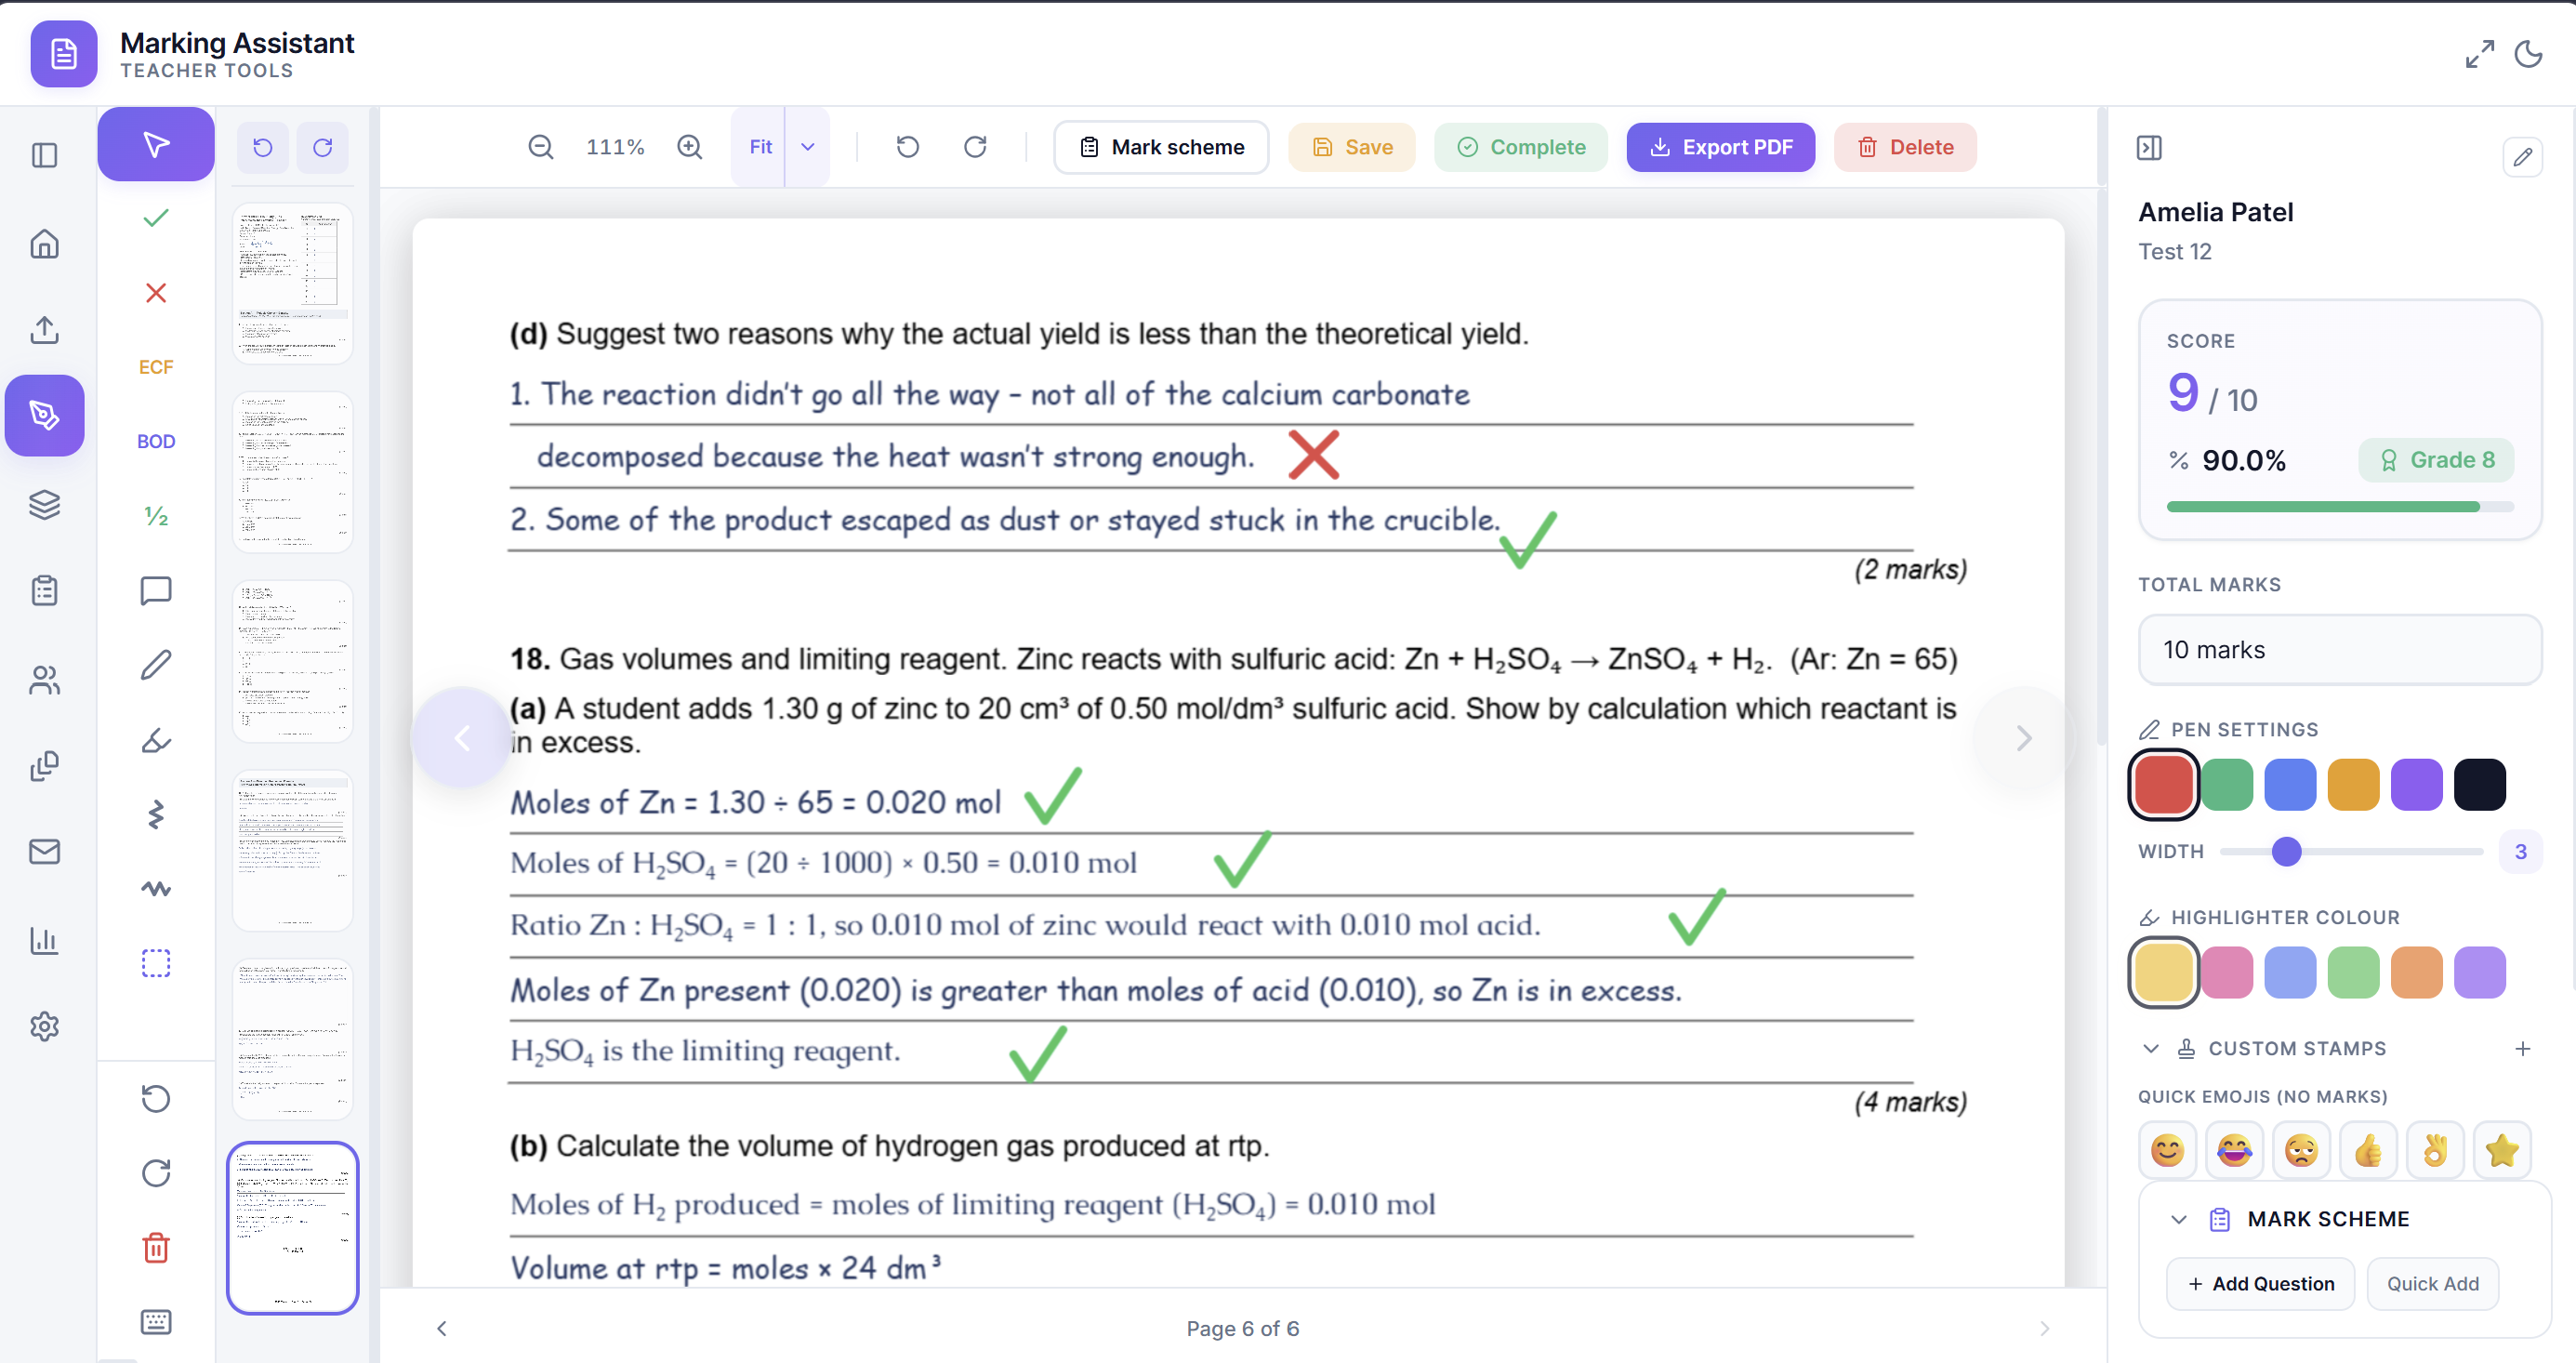Collapse the right panel toggle icon

pos(2149,148)
